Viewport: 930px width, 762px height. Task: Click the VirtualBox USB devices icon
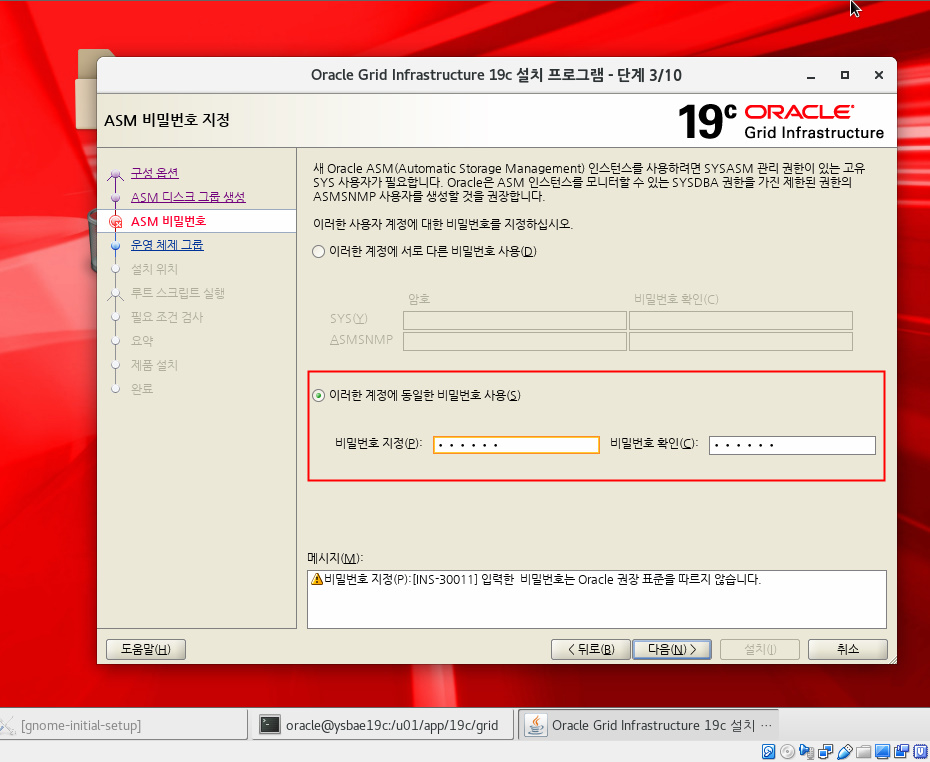[x=845, y=751]
